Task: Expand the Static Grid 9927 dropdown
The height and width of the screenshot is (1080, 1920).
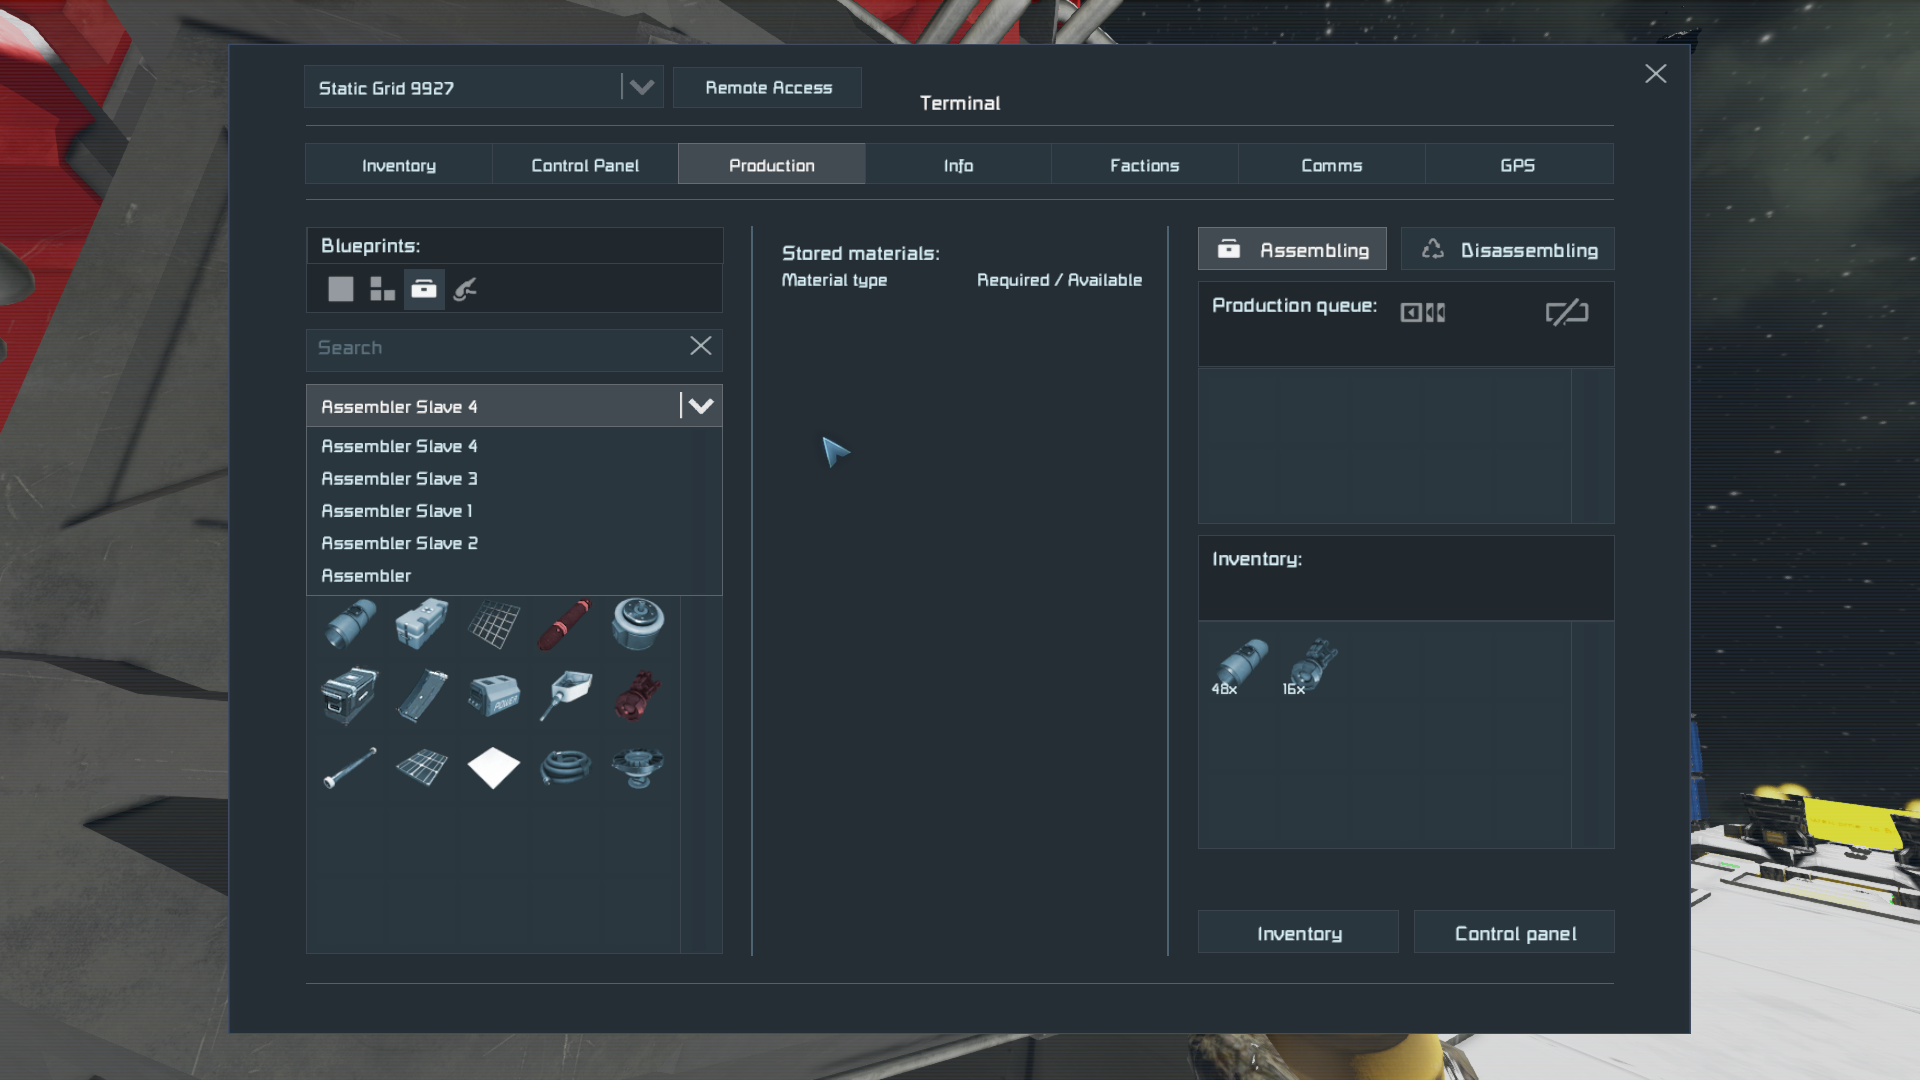Action: (x=642, y=88)
